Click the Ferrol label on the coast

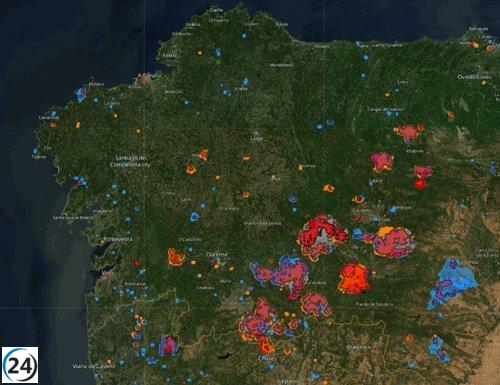pos(170,56)
